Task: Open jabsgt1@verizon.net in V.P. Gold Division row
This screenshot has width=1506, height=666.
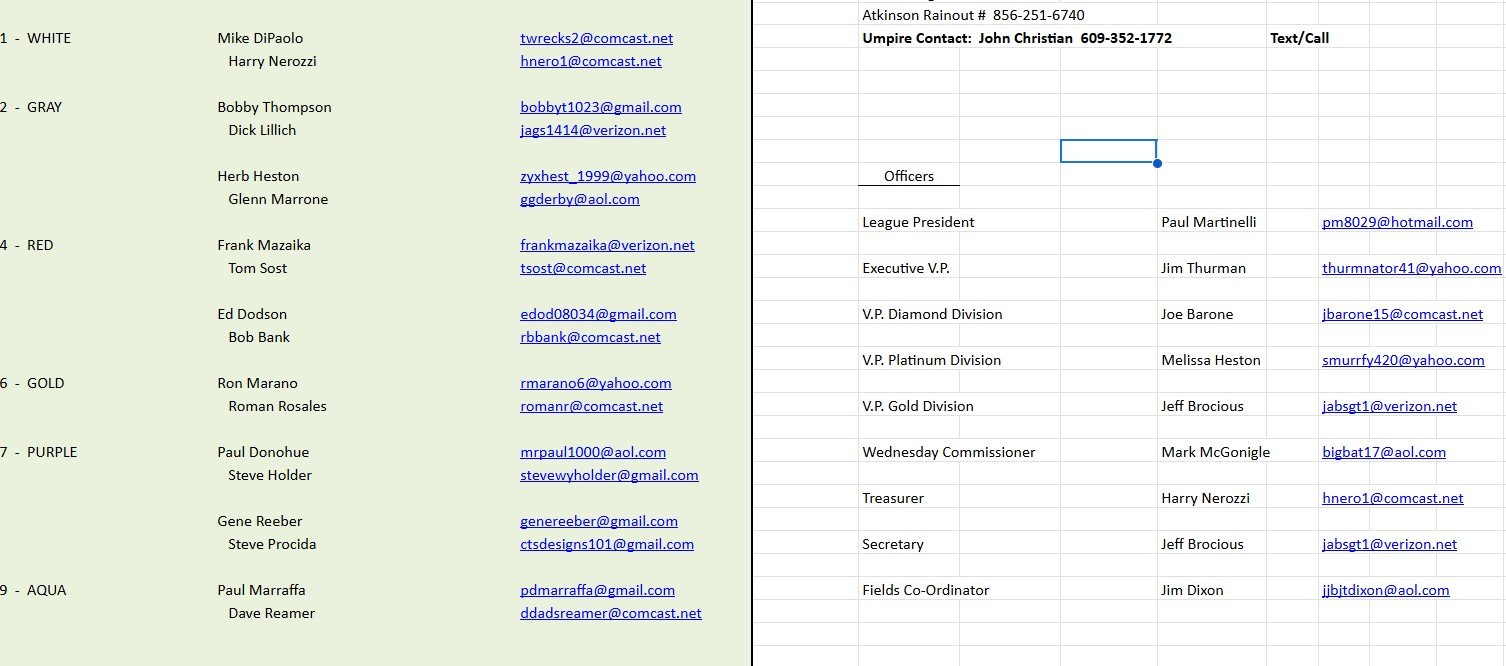Action: [x=1389, y=406]
